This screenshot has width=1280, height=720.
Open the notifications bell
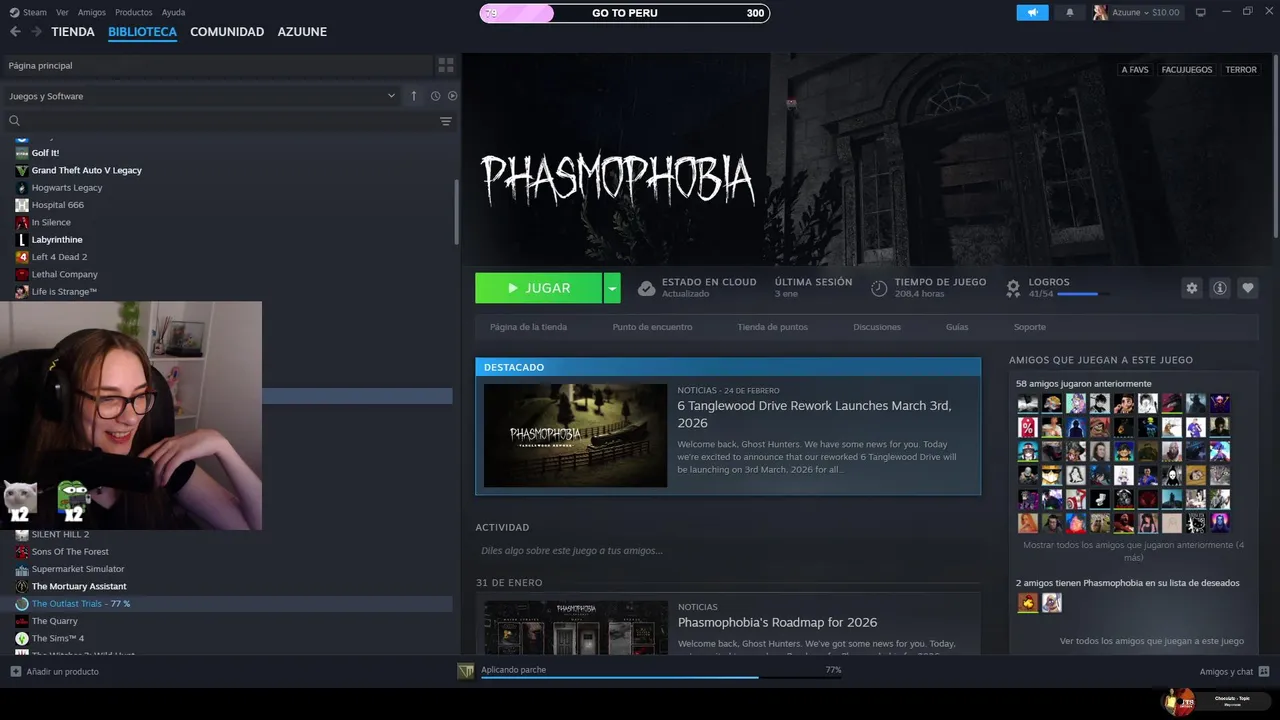tap(1070, 12)
